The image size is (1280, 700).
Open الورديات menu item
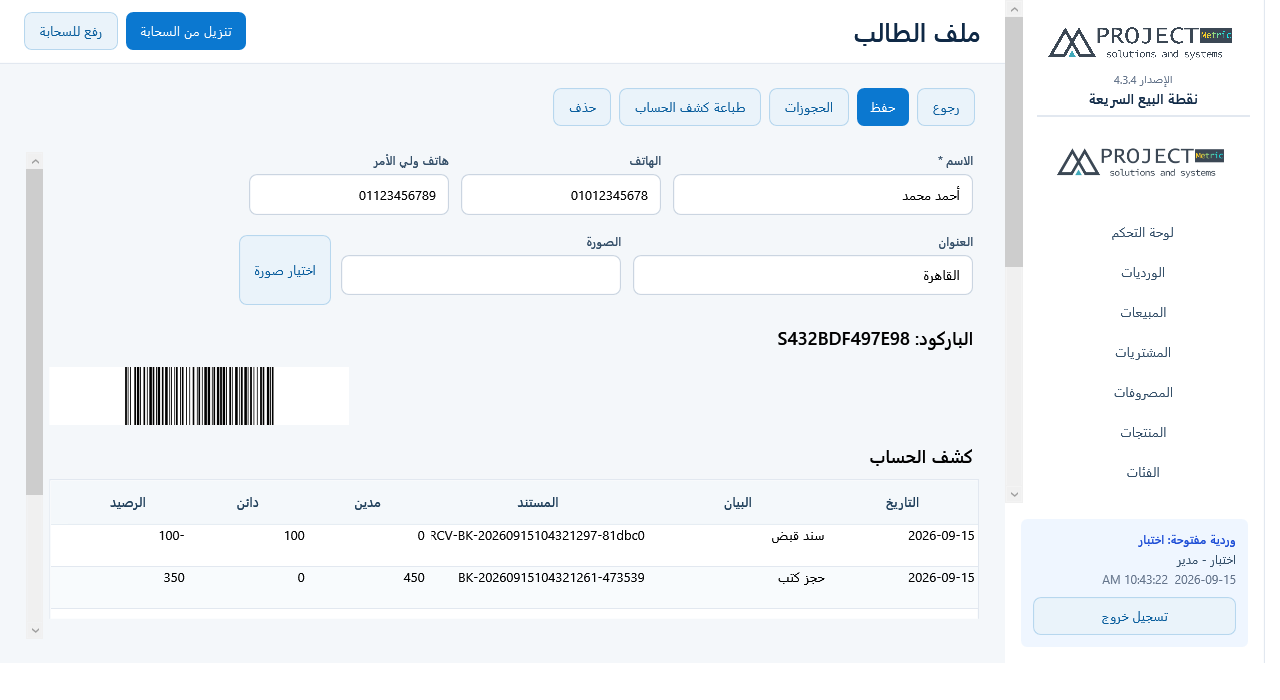[x=1142, y=272]
